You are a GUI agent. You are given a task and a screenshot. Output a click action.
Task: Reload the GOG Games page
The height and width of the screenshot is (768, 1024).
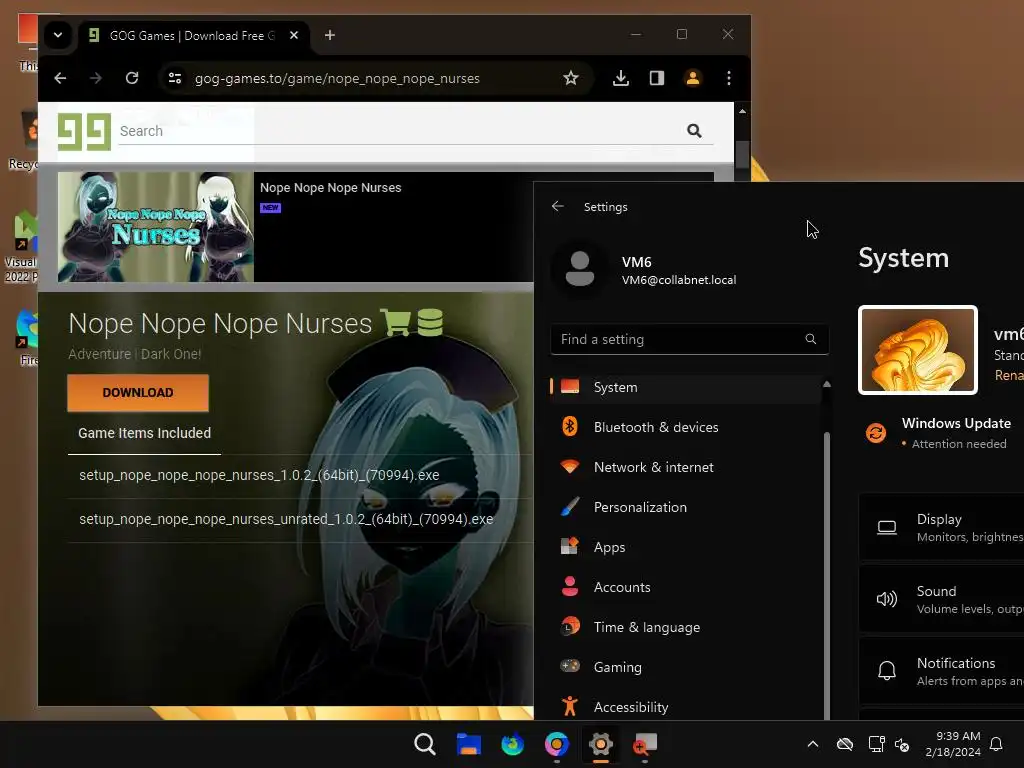coord(132,78)
